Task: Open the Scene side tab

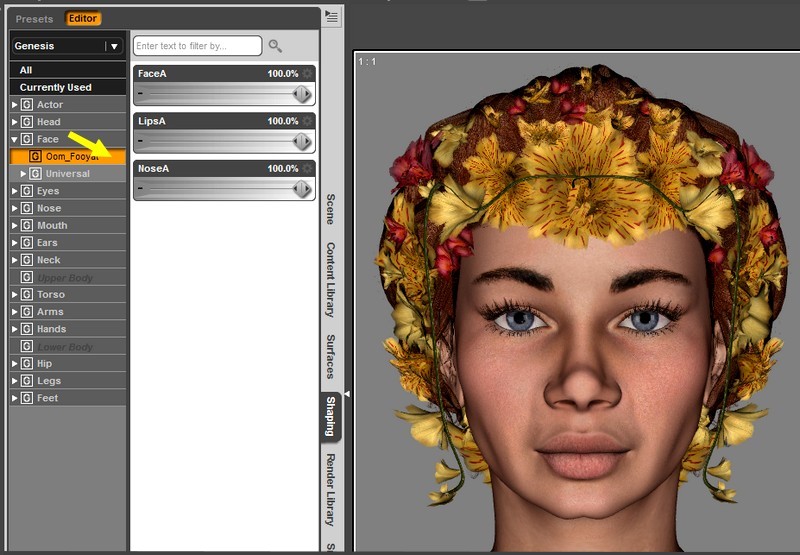Action: (x=331, y=209)
